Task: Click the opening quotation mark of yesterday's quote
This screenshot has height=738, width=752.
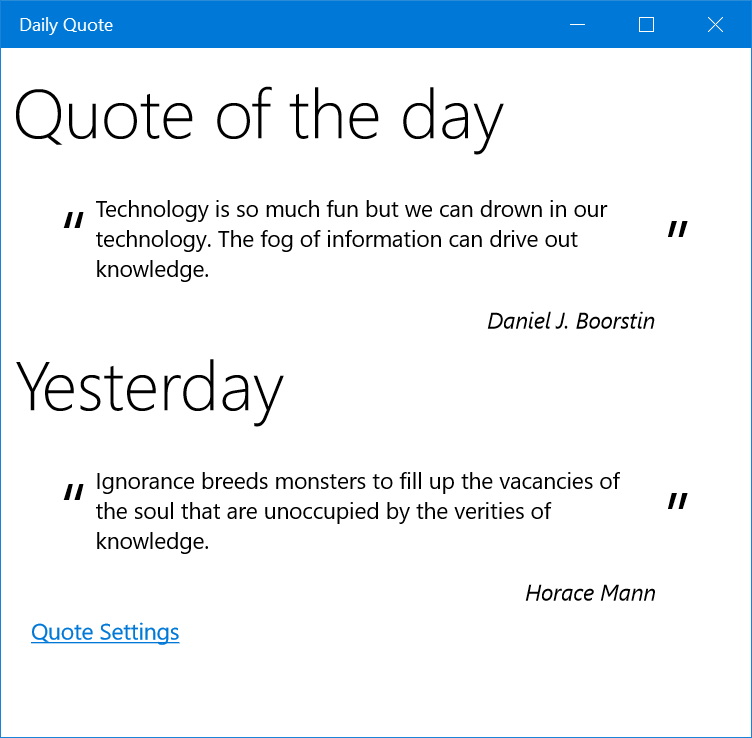Action: point(73,493)
